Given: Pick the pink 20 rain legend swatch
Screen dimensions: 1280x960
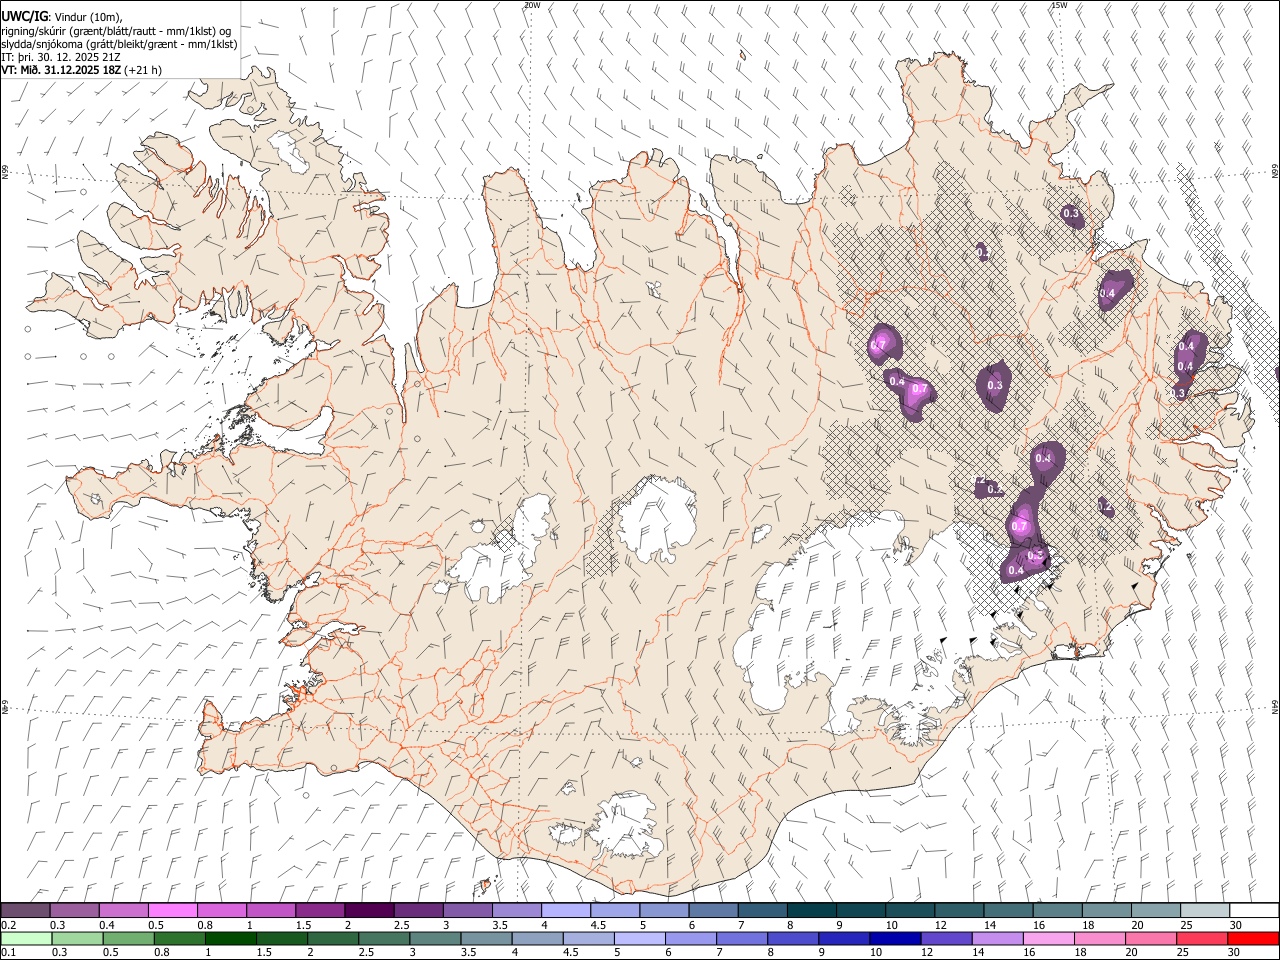Looking at the screenshot, I should [1150, 938].
